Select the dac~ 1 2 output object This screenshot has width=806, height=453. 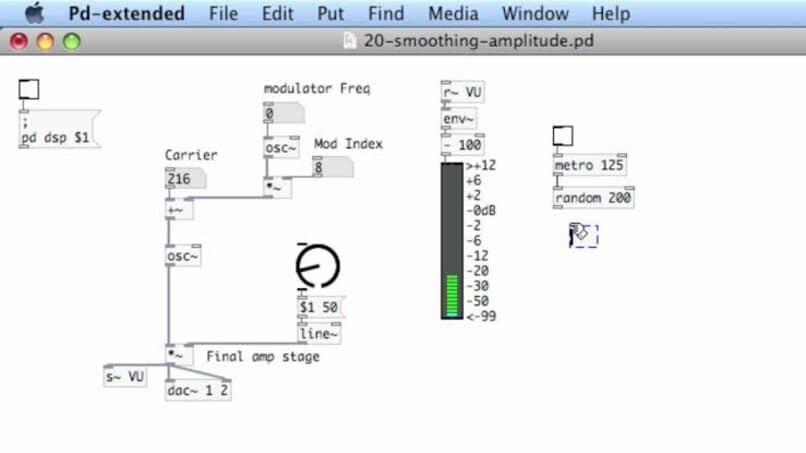(197, 391)
